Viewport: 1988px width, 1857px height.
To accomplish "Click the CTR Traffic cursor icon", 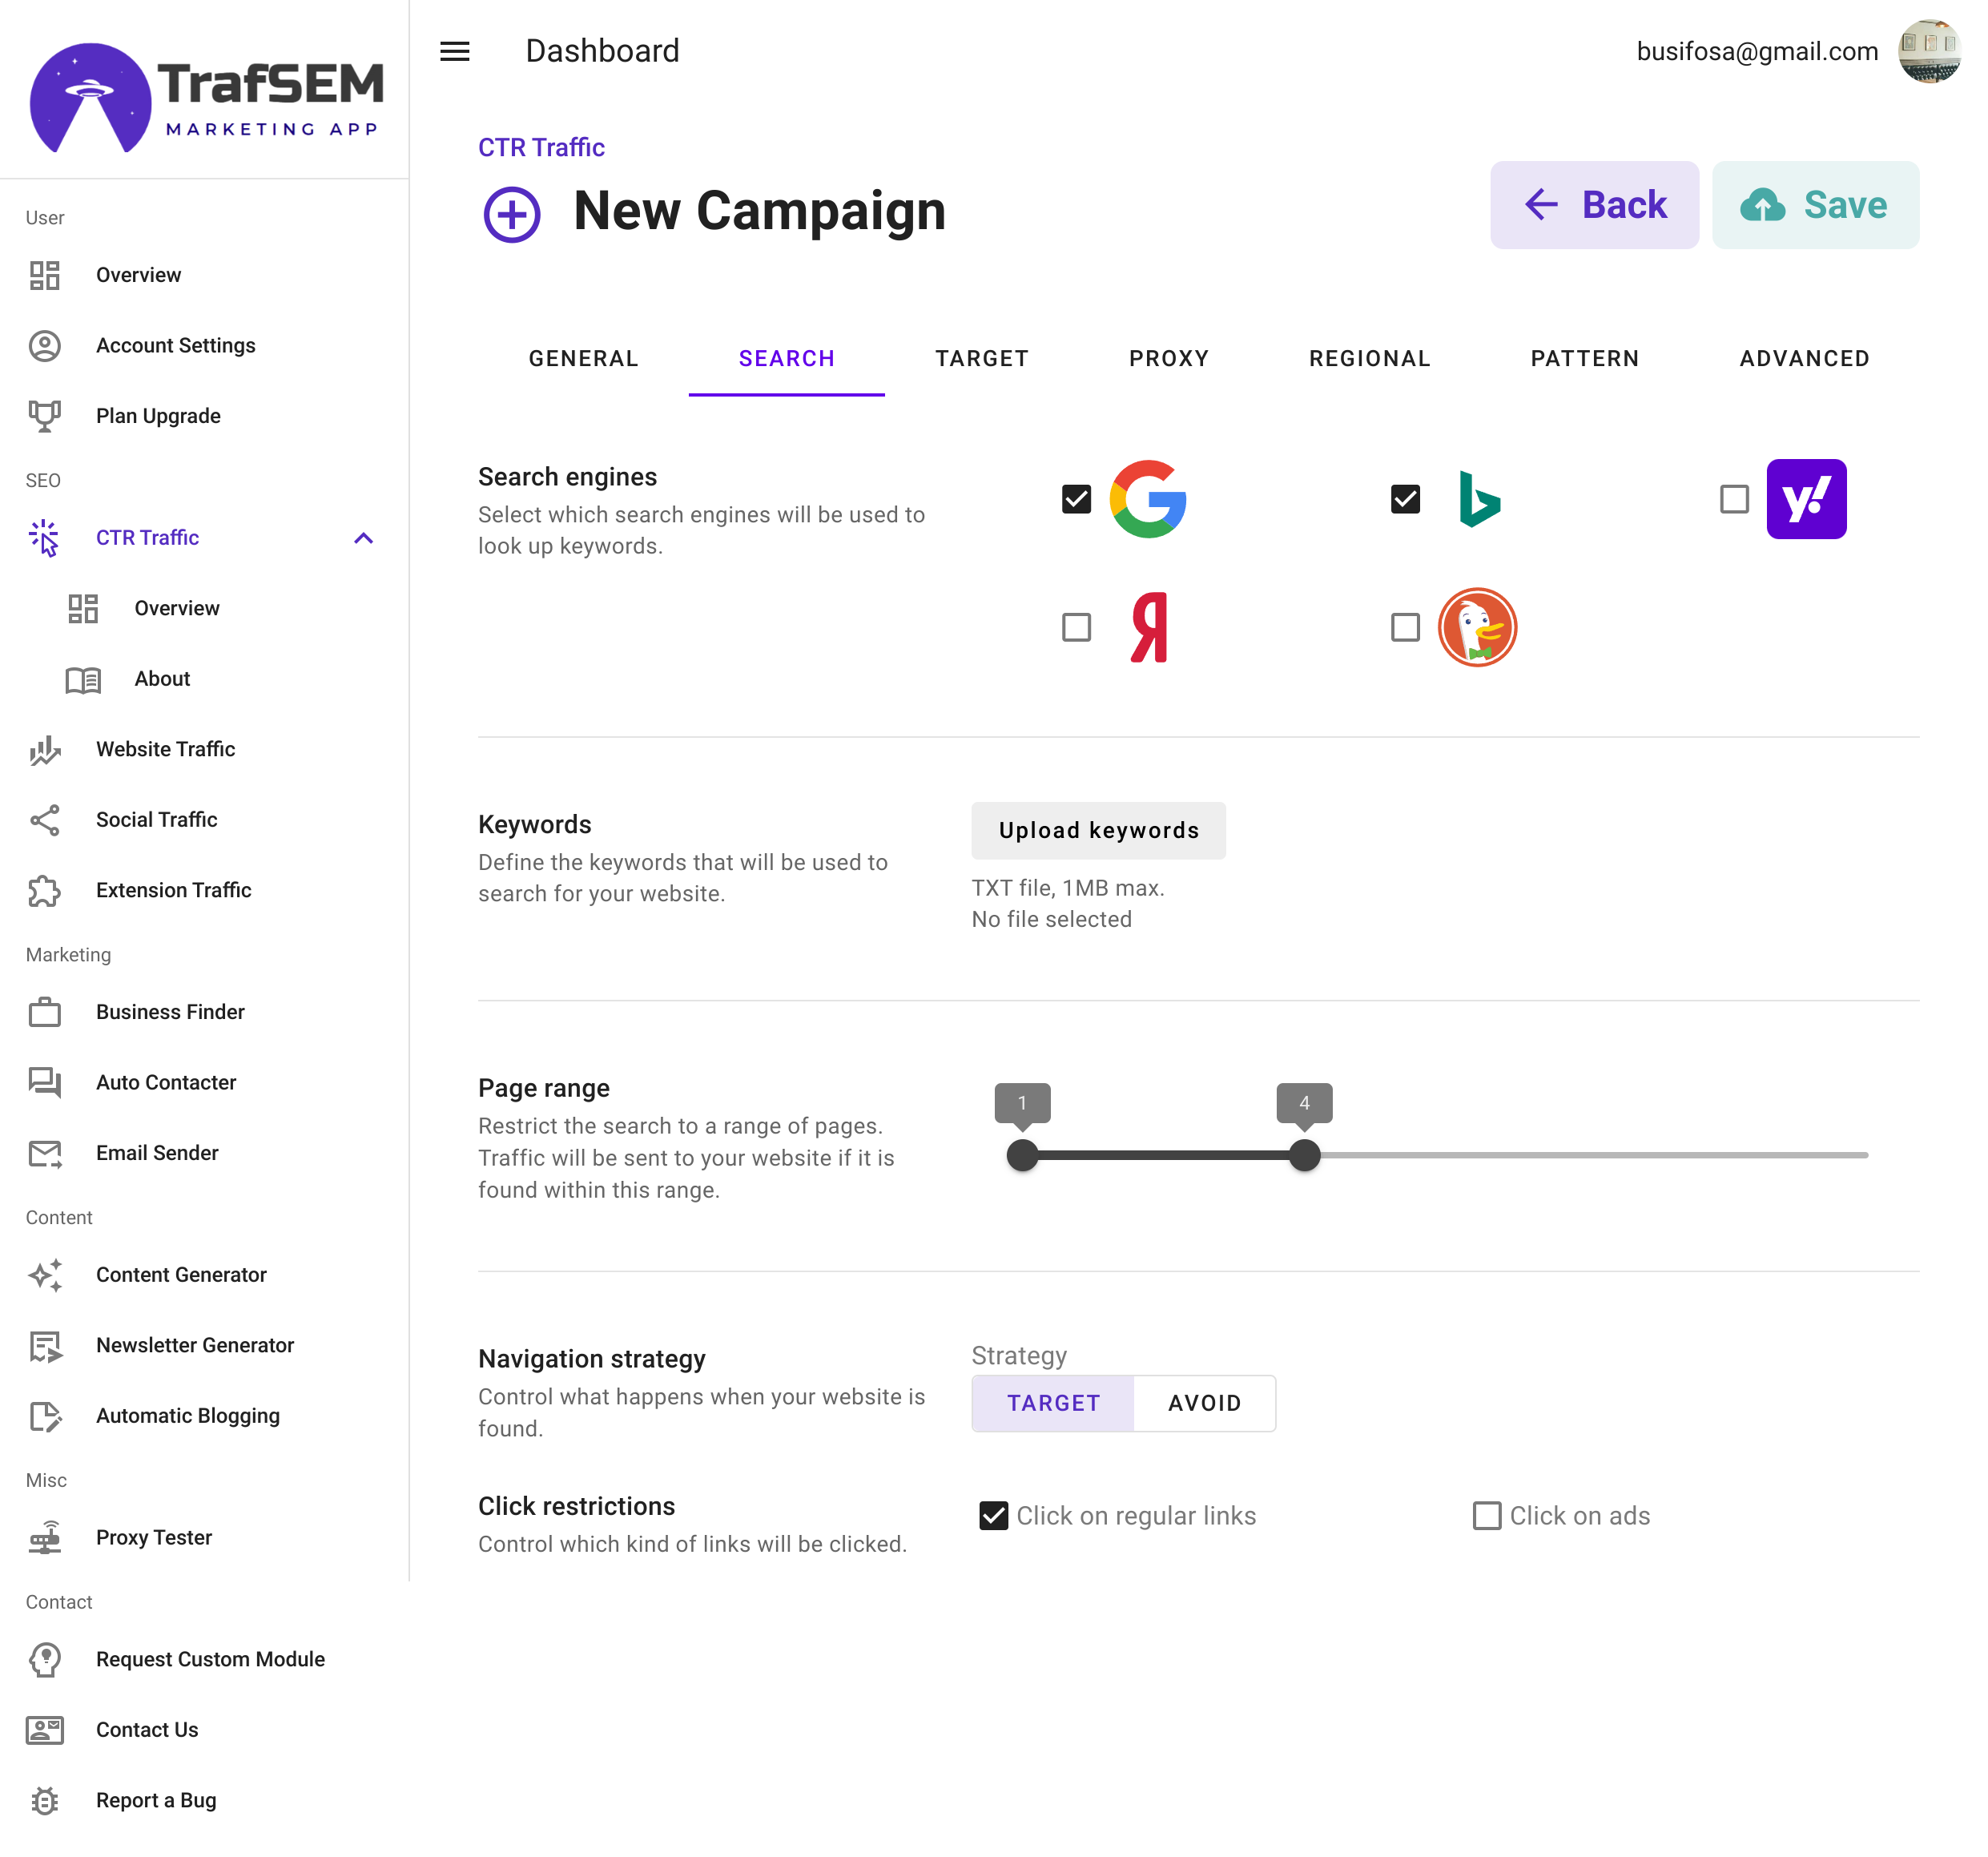I will point(45,538).
